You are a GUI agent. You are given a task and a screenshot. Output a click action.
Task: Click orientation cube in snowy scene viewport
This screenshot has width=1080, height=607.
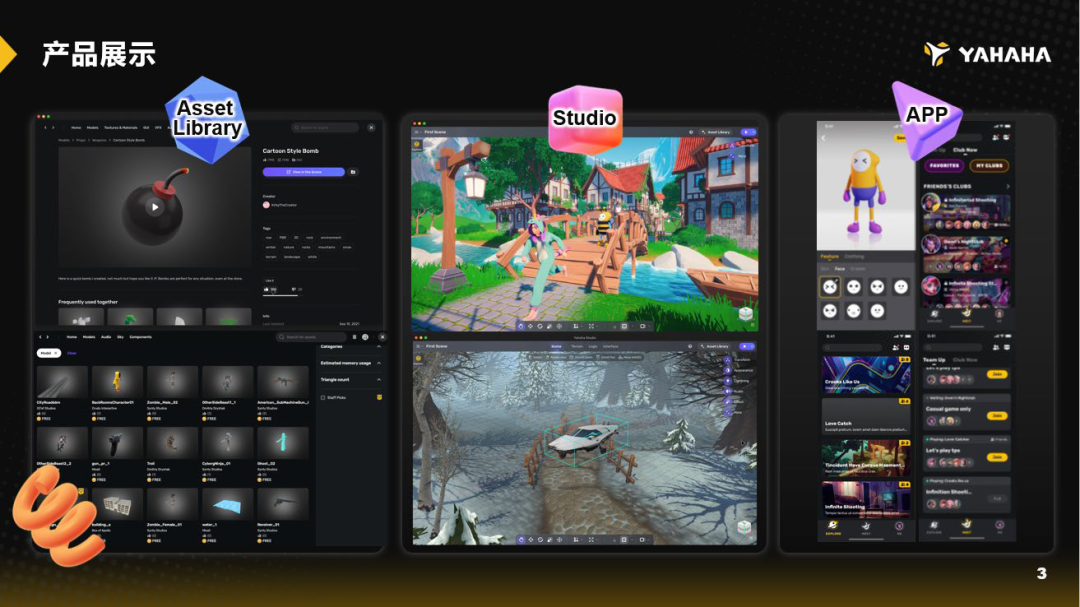coord(744,528)
